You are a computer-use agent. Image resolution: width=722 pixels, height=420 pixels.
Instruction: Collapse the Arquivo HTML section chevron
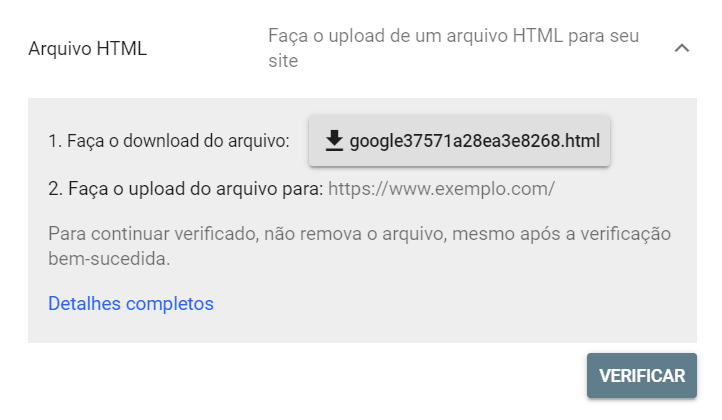pyautogui.click(x=682, y=48)
